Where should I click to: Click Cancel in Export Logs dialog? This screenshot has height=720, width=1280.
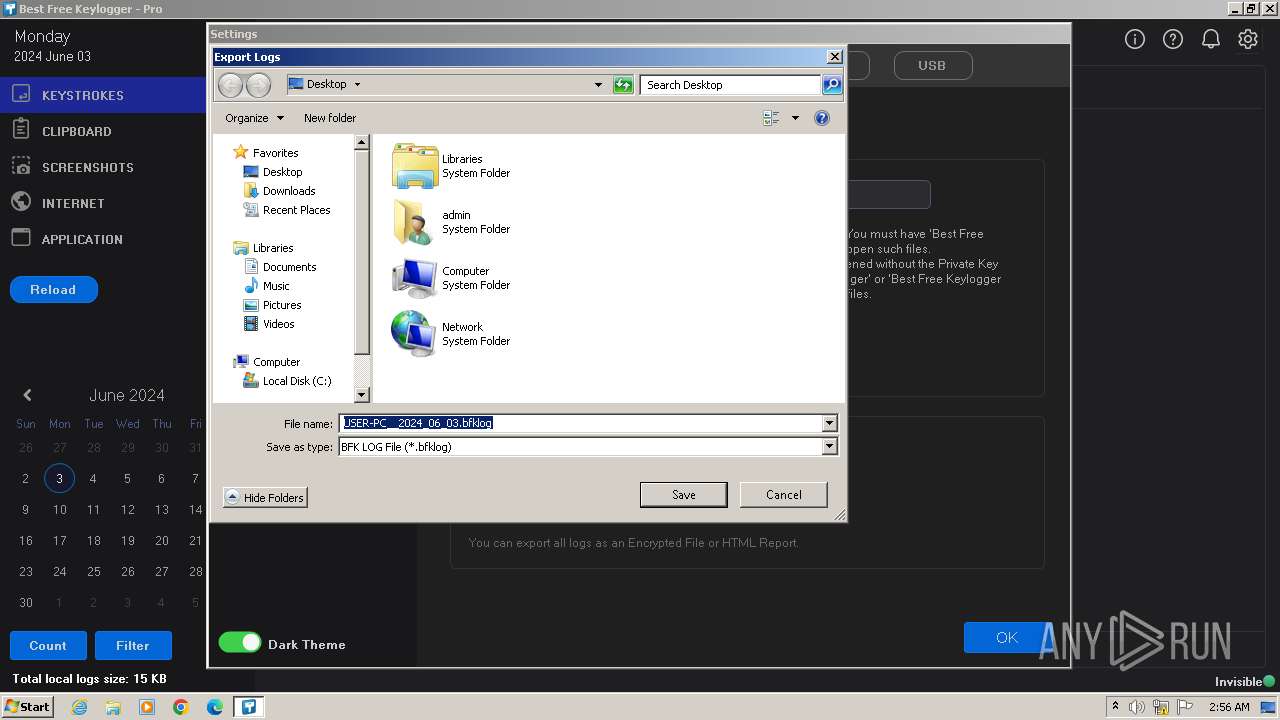tap(784, 495)
